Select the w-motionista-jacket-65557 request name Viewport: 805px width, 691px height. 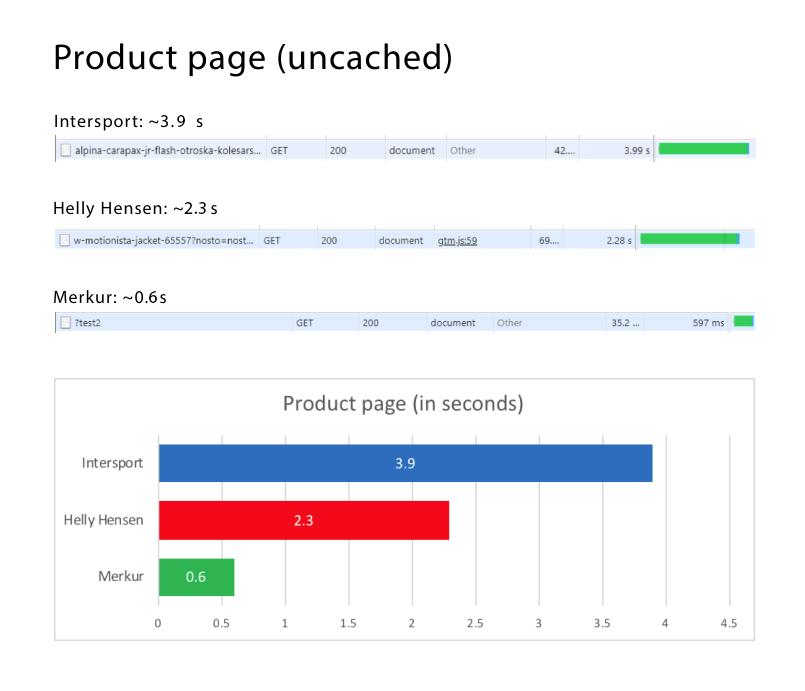coord(163,240)
